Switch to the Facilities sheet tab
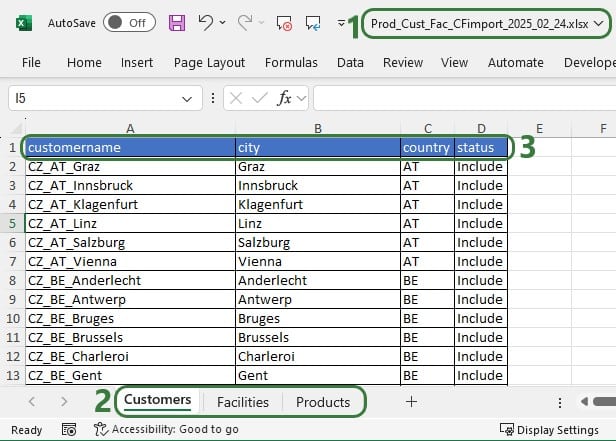The image size is (616, 441). 243,402
